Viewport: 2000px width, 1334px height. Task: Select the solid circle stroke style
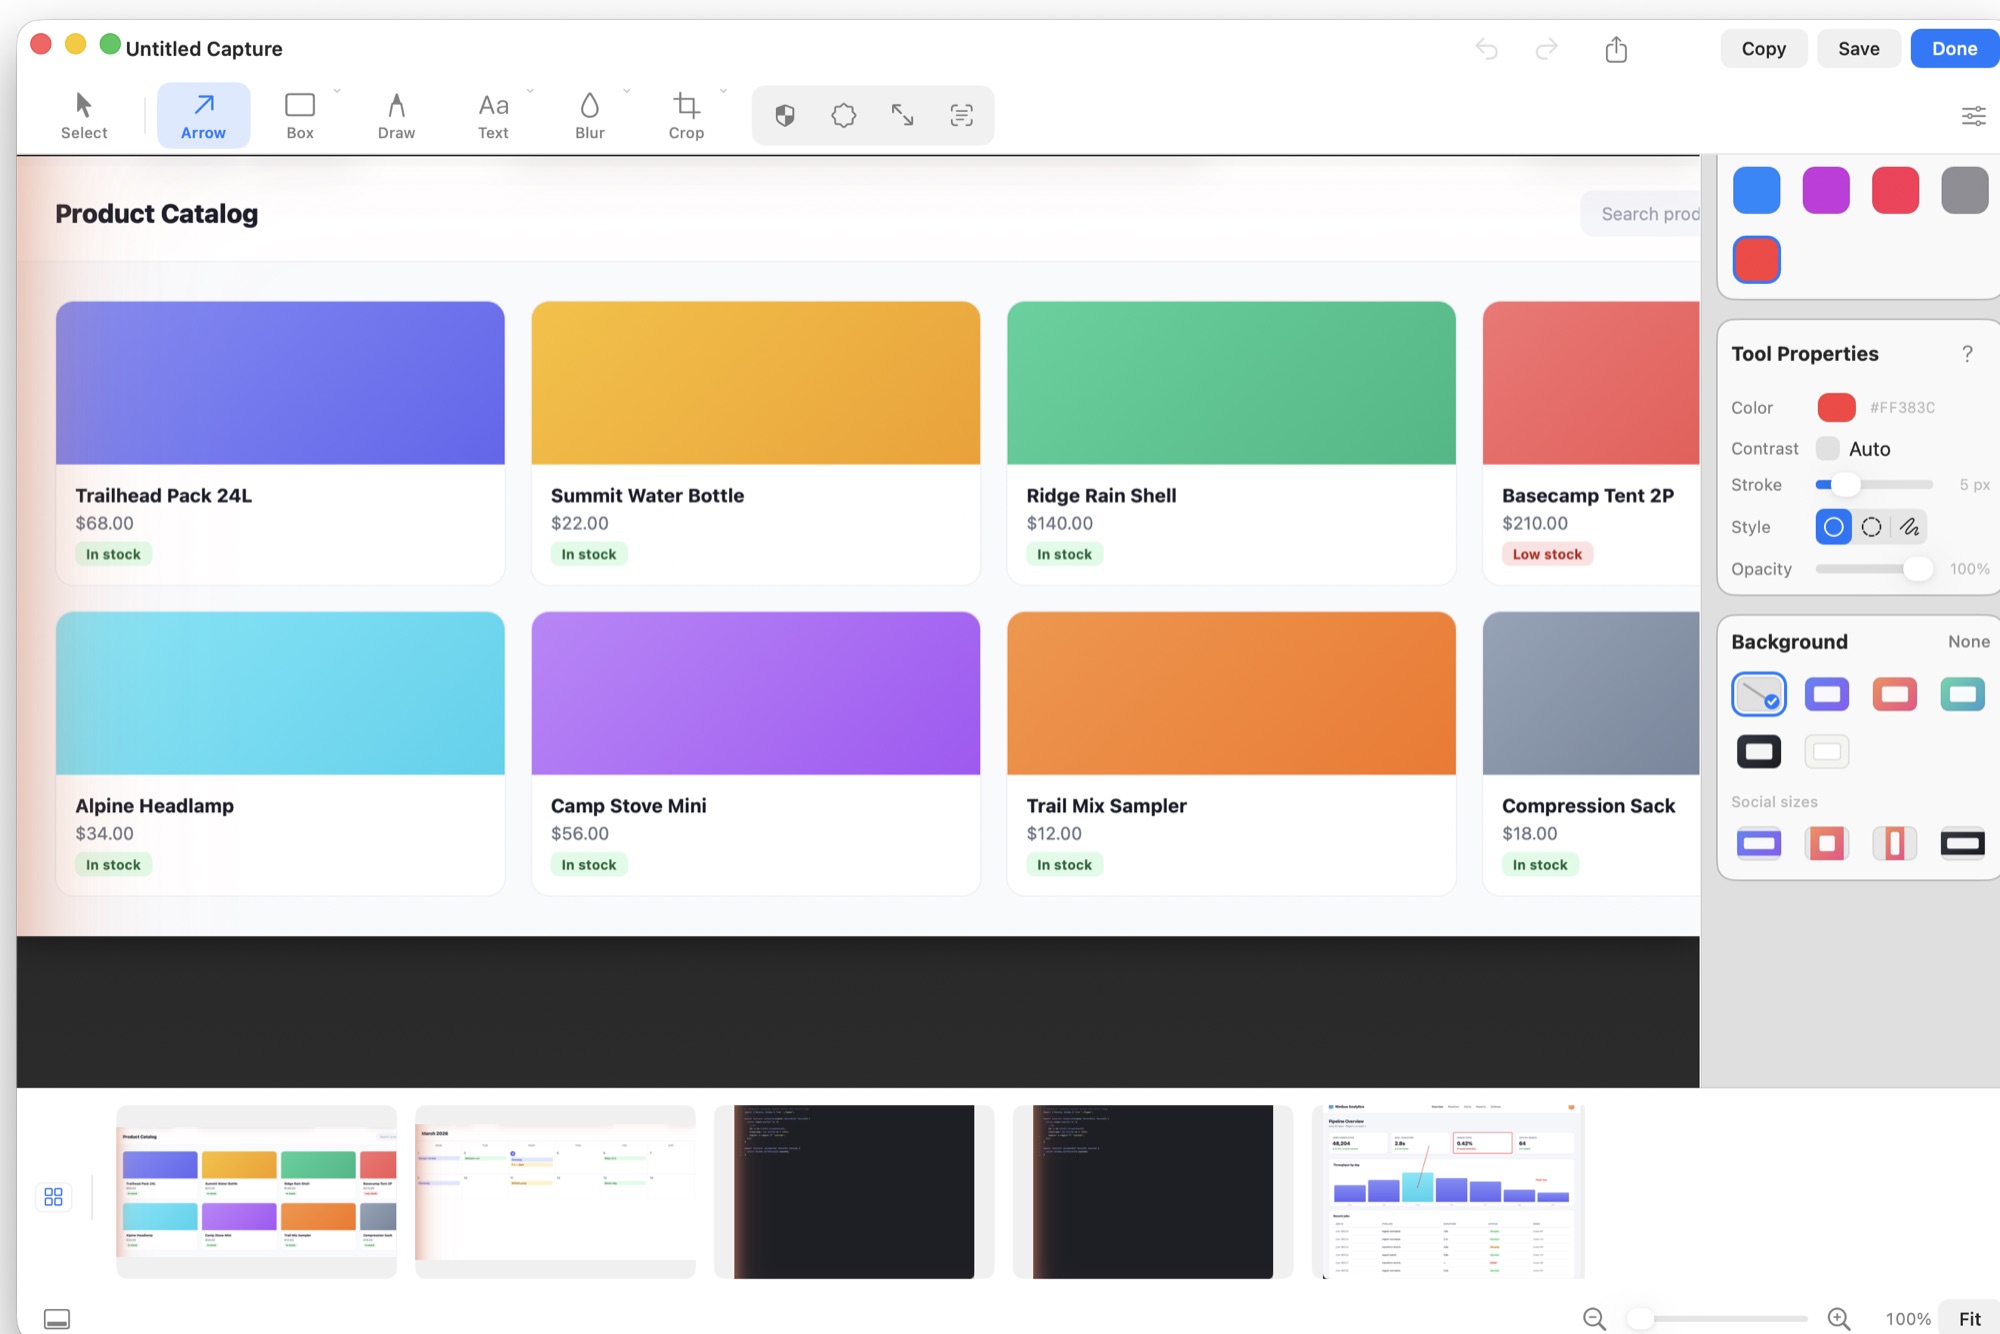pos(1834,527)
